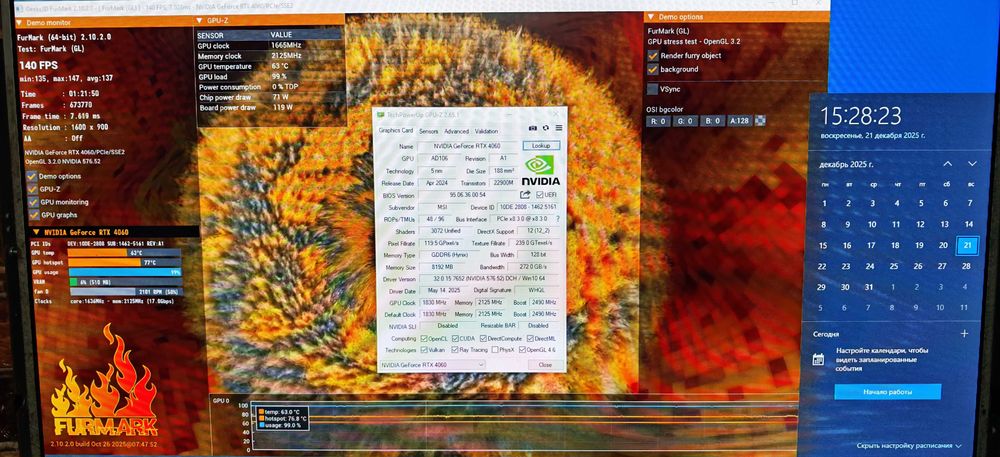1000x457 pixels.
Task: Click the GPU temperature row in the overlay table
Action: (270, 66)
